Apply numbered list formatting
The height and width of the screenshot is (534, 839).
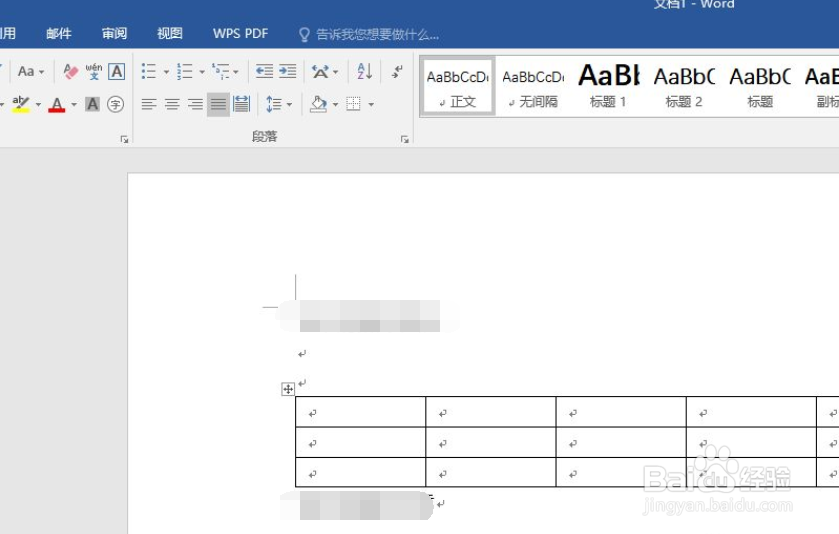185,71
